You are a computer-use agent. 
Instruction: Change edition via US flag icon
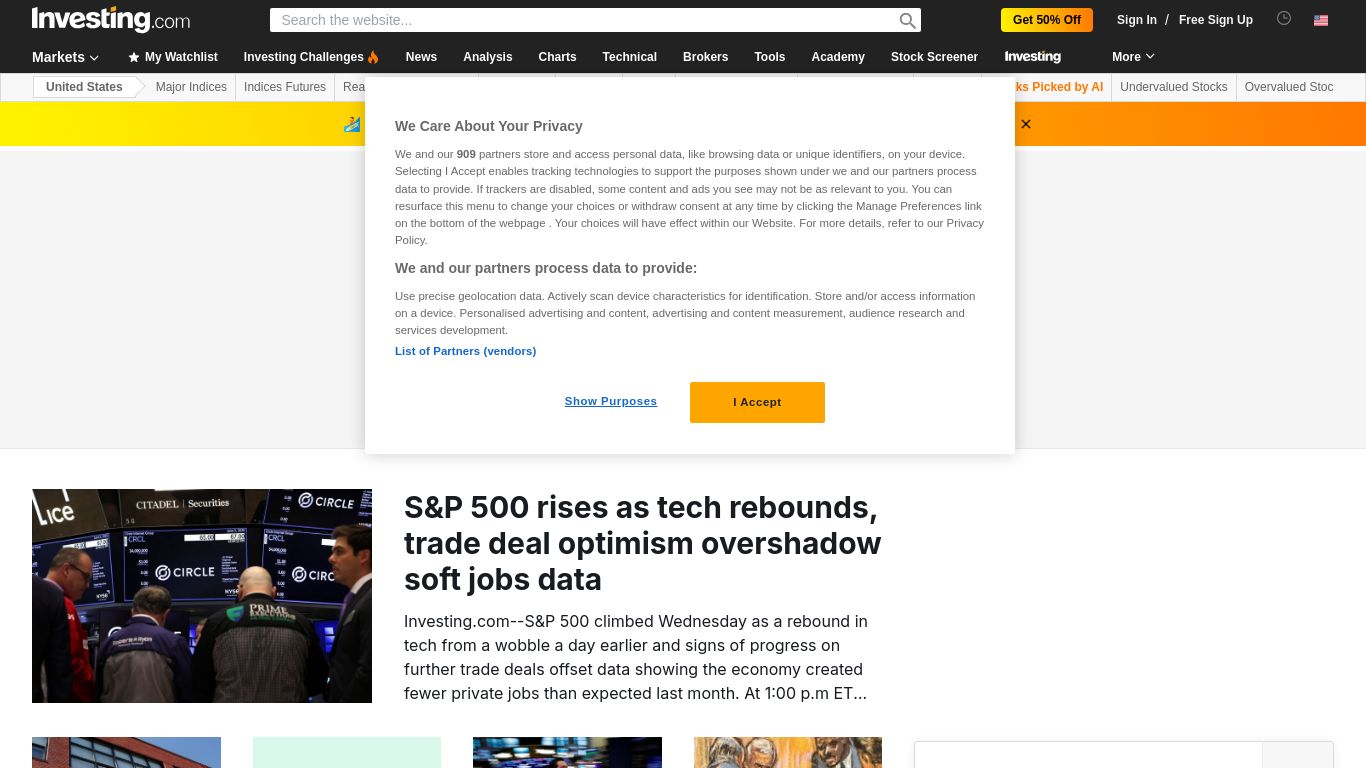[x=1321, y=20]
